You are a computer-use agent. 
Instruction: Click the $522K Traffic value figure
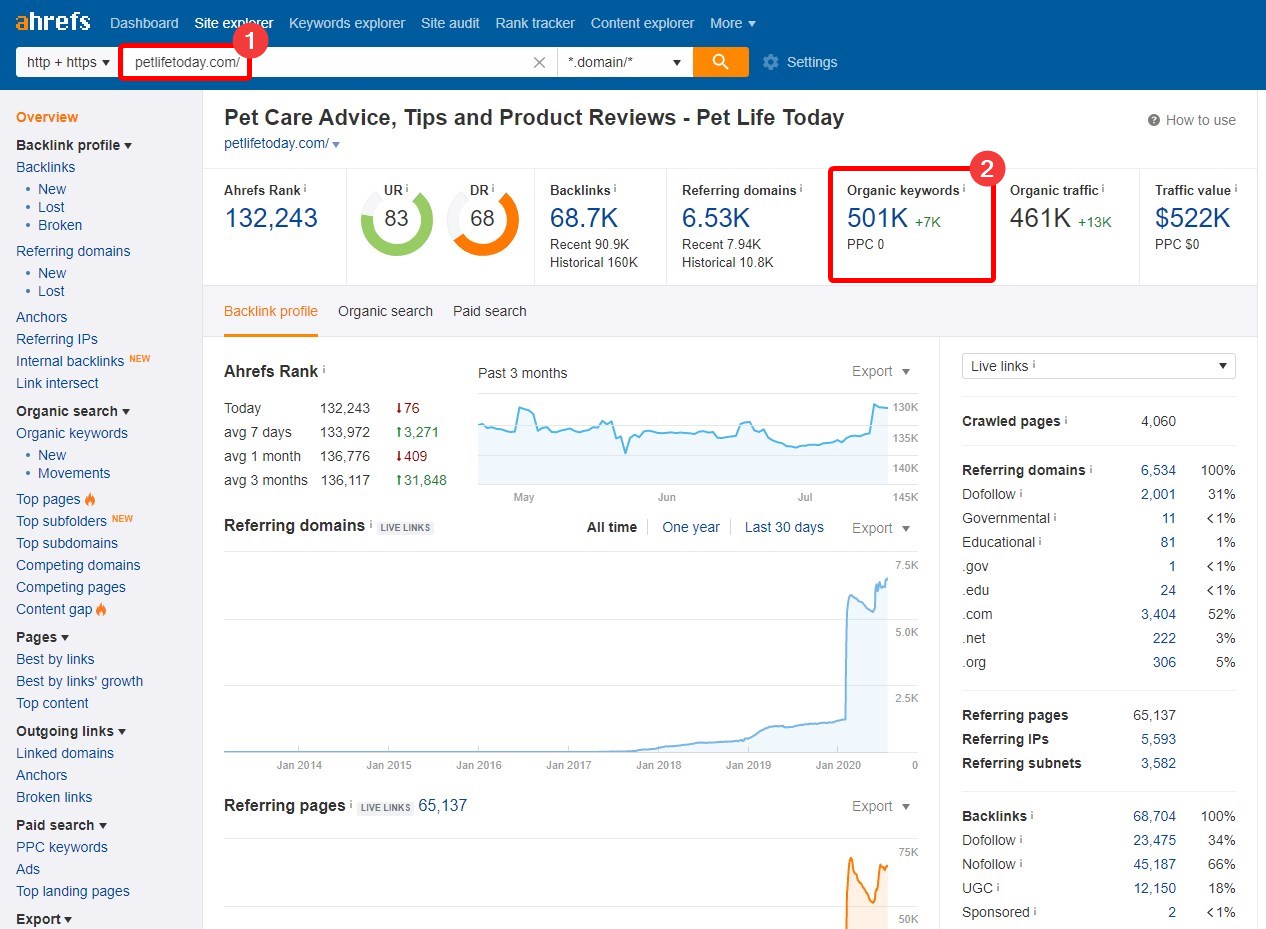point(1193,218)
